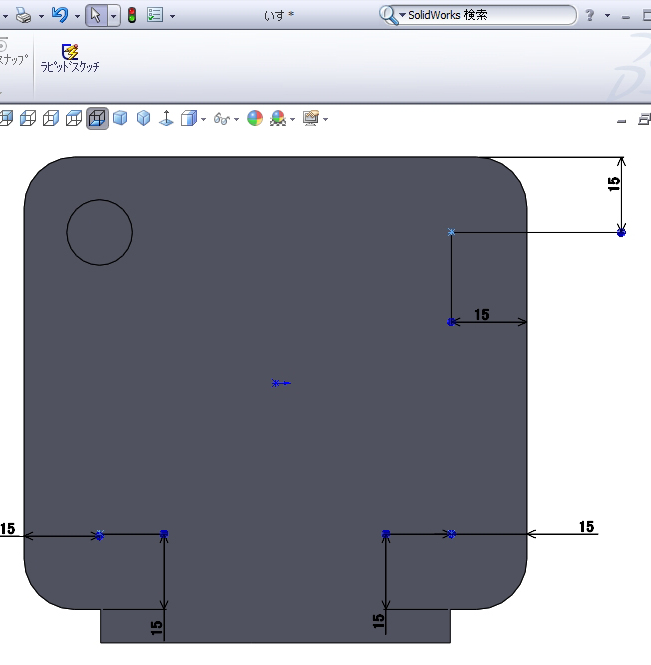Screen dimensions: 651x665
Task: Activate the Select arrow cursor tool
Action: point(96,15)
